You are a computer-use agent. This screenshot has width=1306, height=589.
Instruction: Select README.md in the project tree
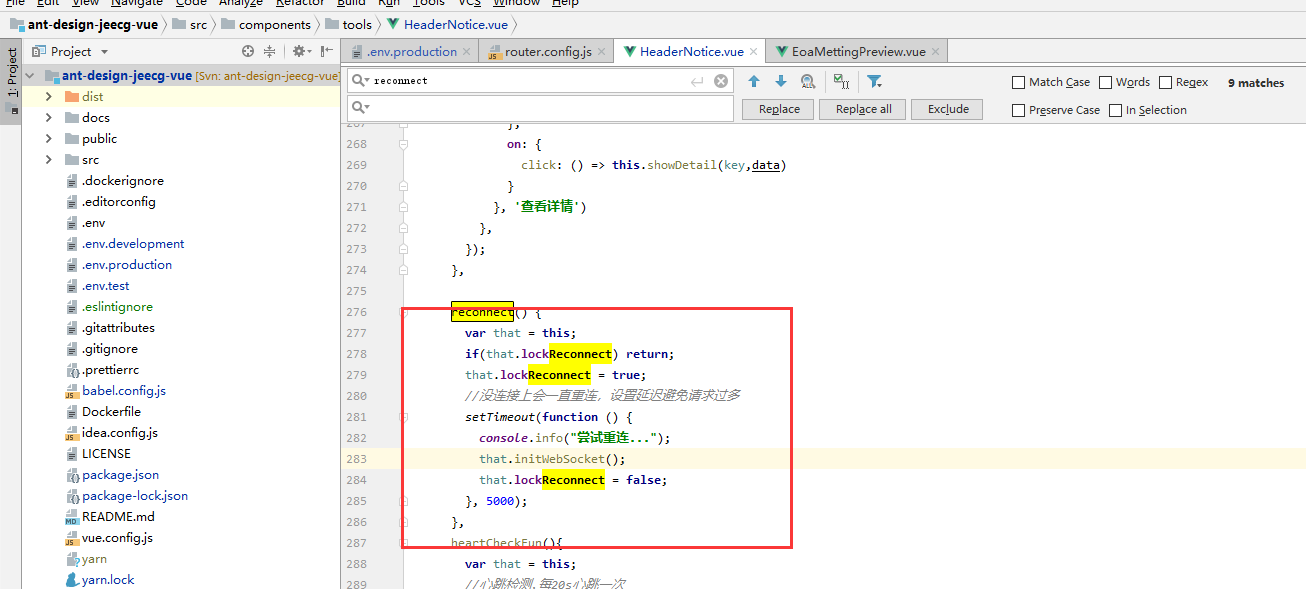tap(118, 517)
